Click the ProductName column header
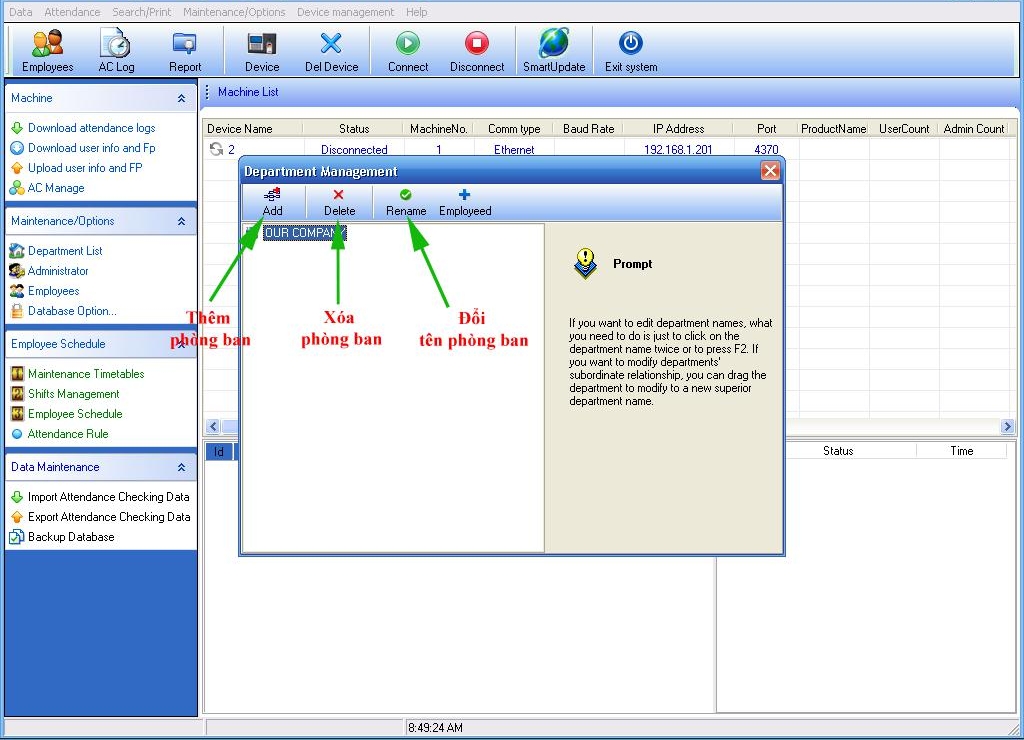 (833, 129)
